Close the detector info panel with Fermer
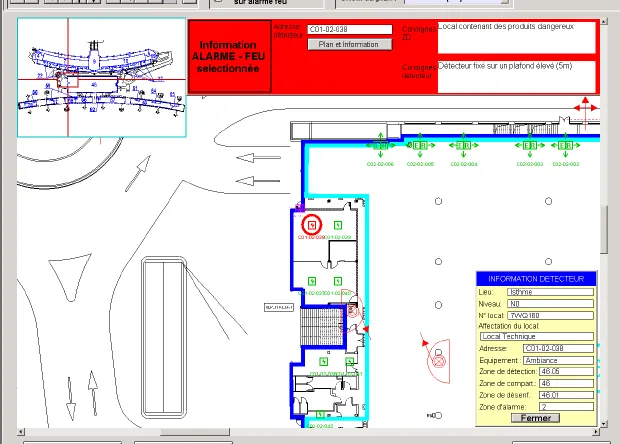Screen dimensions: 620x444 tap(535, 418)
